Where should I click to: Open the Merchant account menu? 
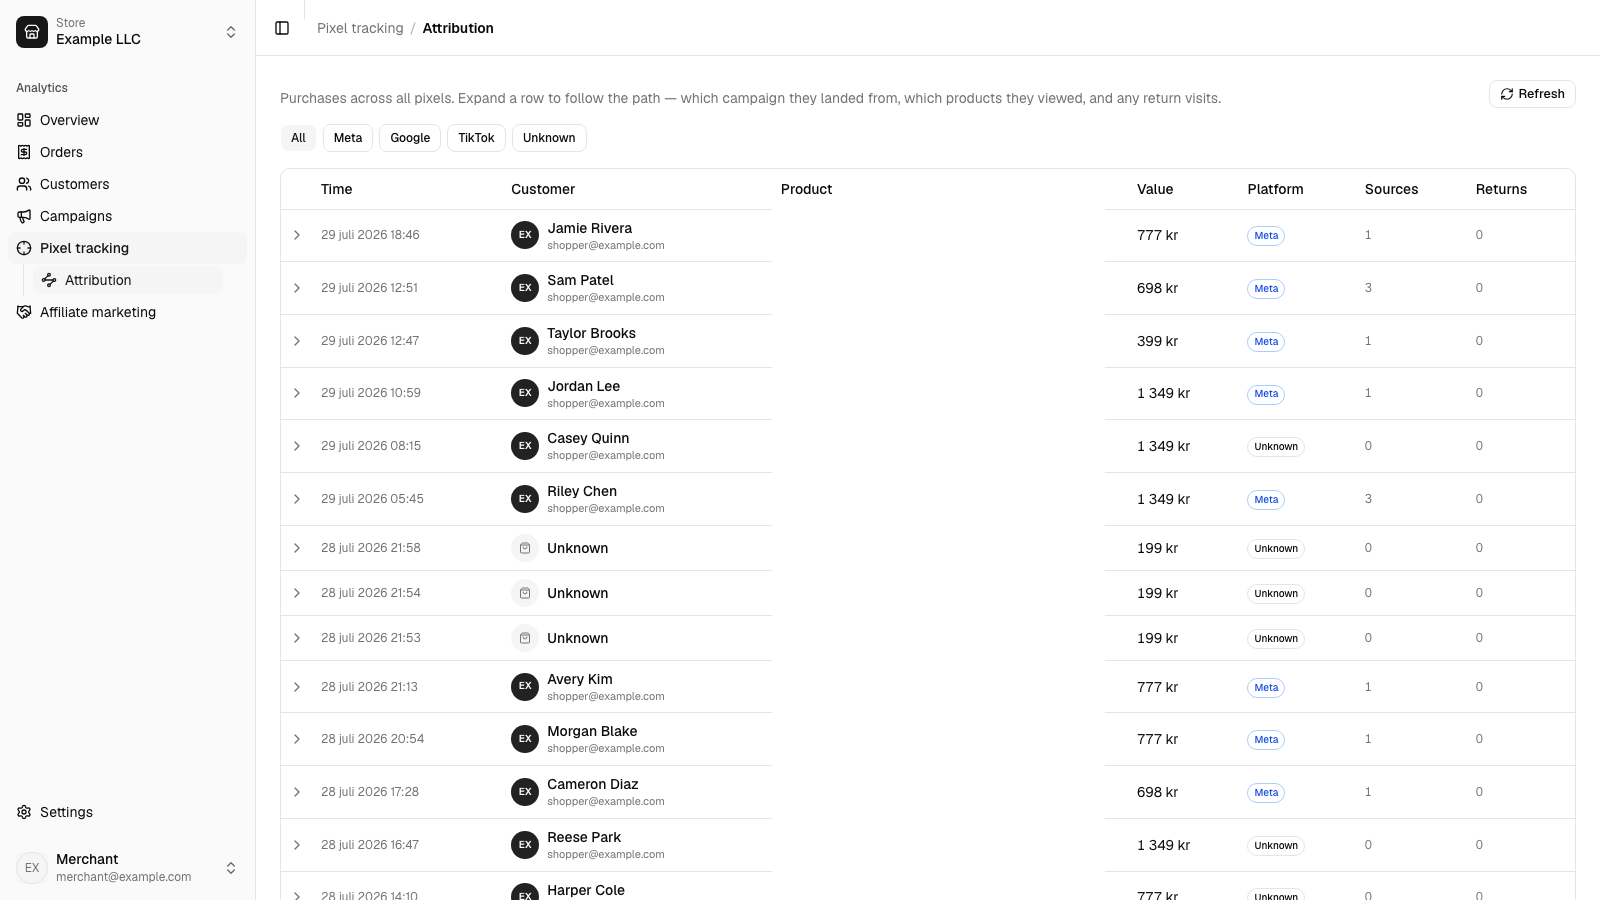pyautogui.click(x=127, y=868)
